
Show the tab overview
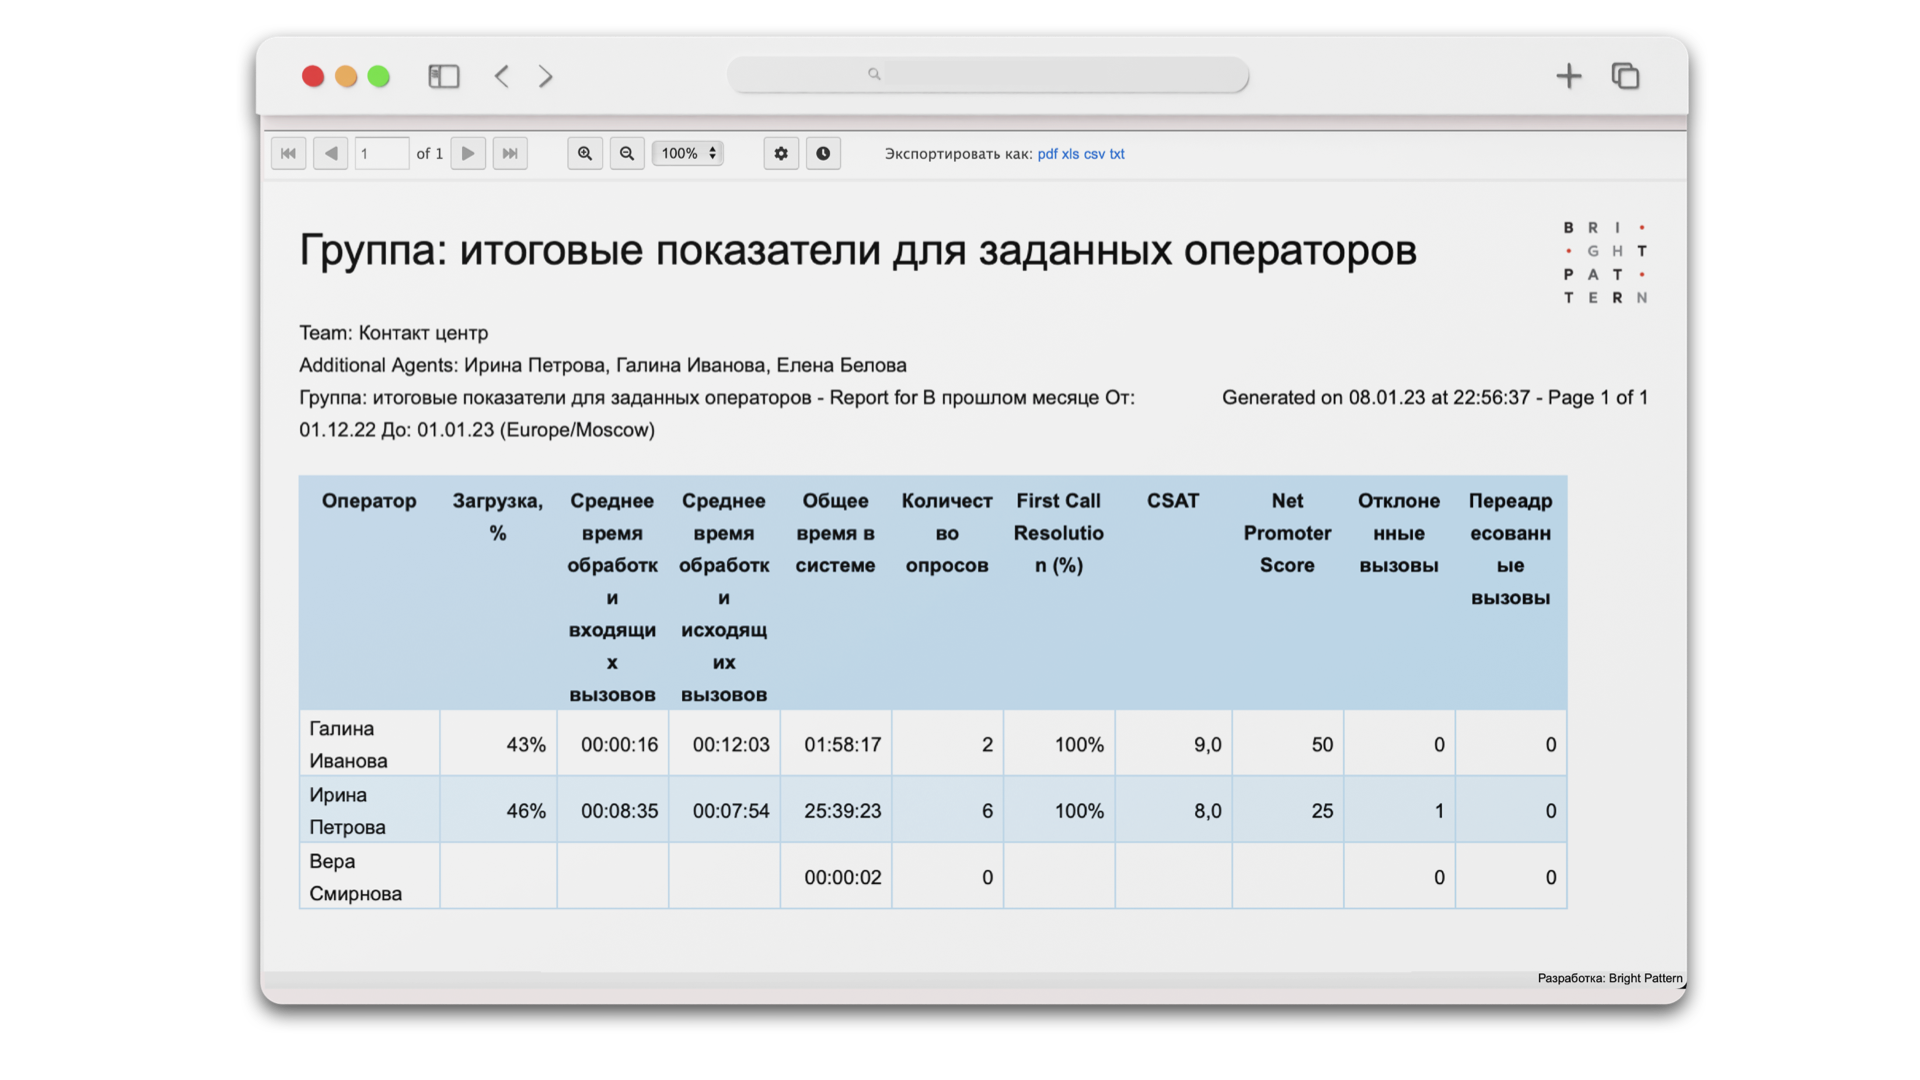tap(1626, 76)
